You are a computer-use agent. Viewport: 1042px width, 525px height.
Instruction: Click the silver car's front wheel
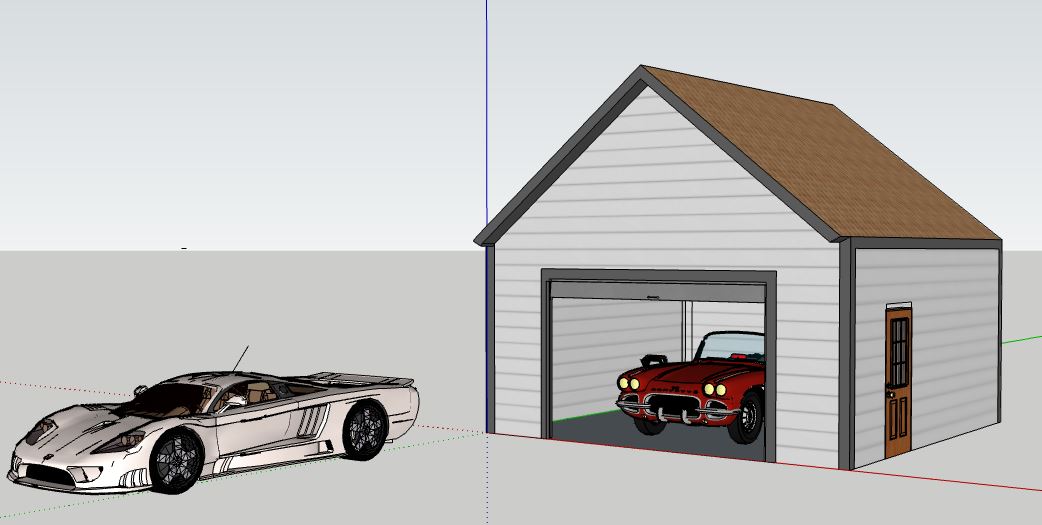point(176,460)
